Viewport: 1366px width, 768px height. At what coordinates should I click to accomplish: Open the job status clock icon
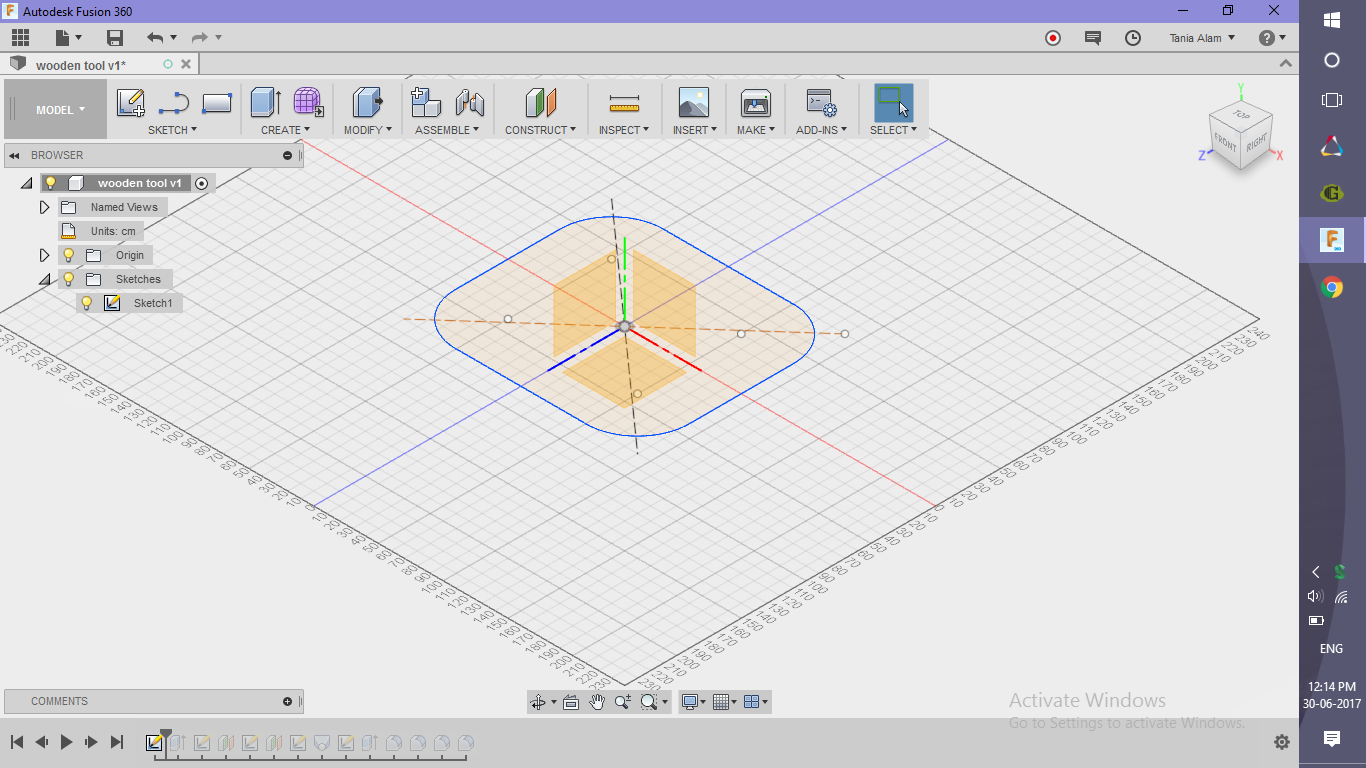click(1133, 38)
